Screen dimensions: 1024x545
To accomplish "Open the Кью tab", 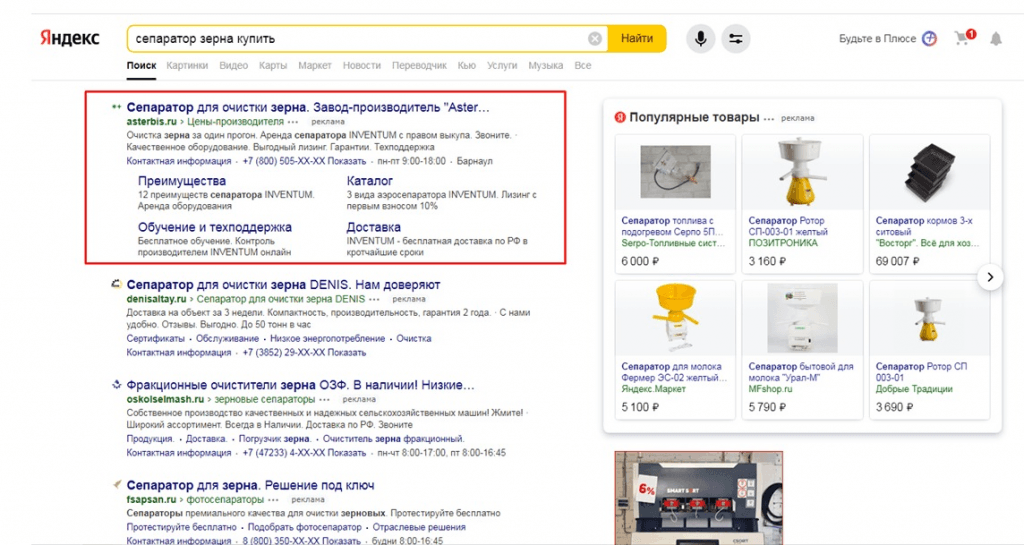I will pyautogui.click(x=466, y=65).
